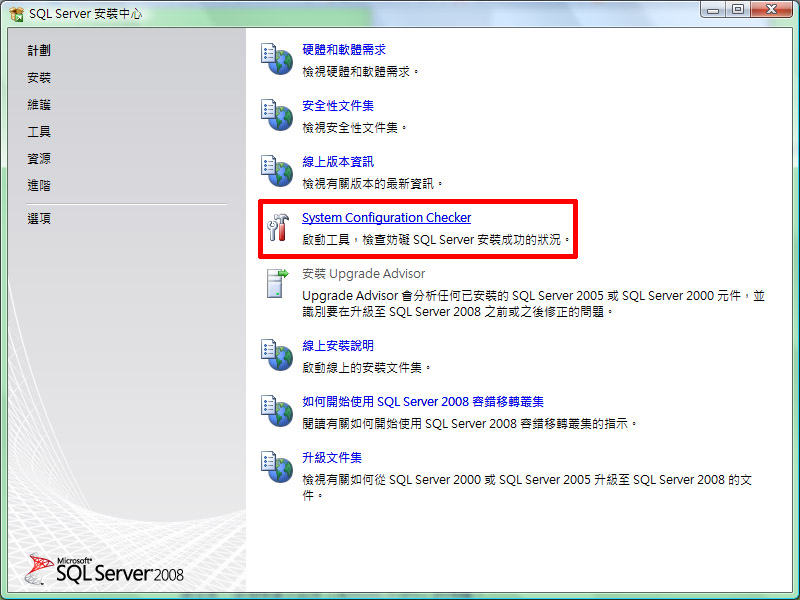Screen dimensions: 800x600
Task: Select 選項 in the left sidebar
Action: coord(39,218)
